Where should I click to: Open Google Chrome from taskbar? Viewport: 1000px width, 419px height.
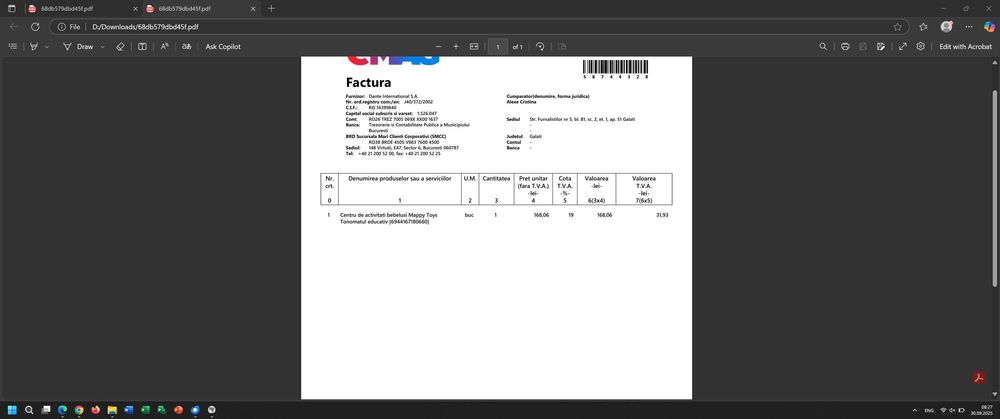[78, 409]
